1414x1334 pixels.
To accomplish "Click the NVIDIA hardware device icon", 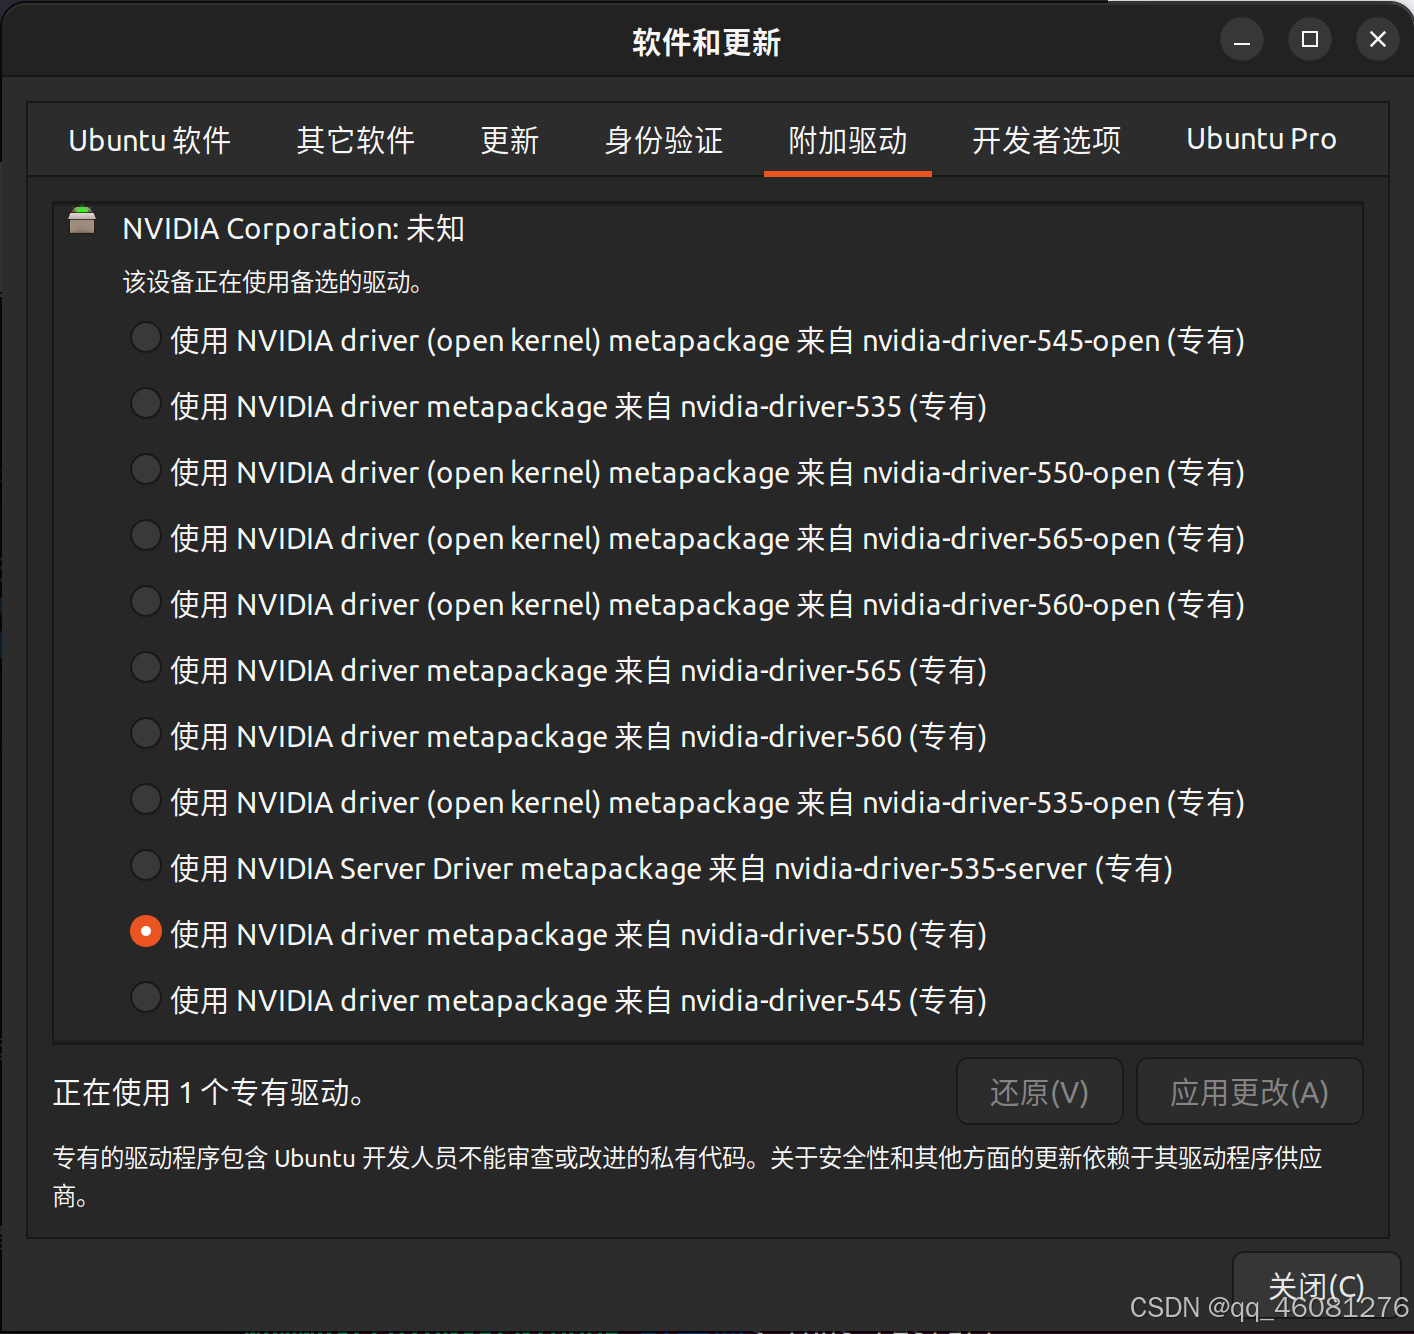I will pyautogui.click(x=82, y=220).
